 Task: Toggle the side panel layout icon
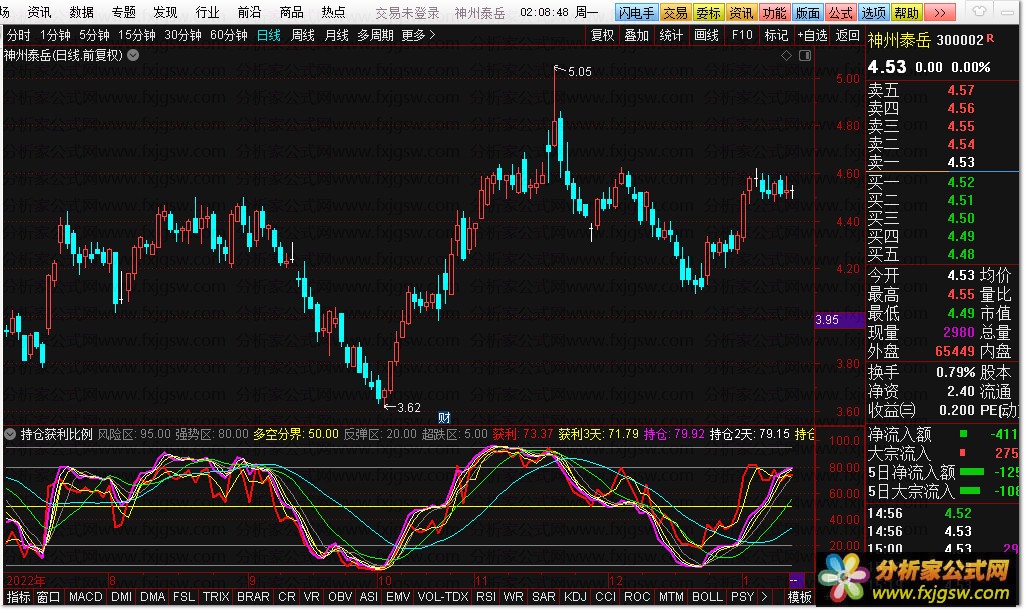tap(805, 56)
